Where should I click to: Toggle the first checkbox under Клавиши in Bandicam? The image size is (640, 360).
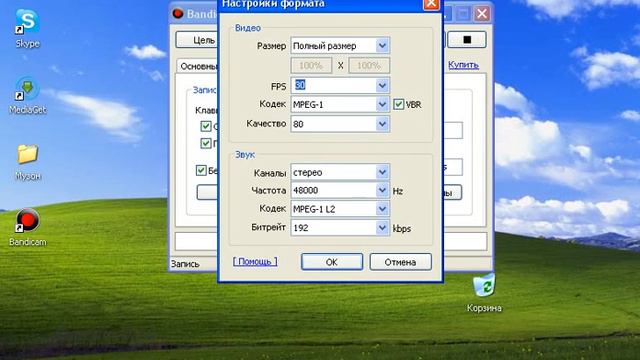(x=206, y=126)
